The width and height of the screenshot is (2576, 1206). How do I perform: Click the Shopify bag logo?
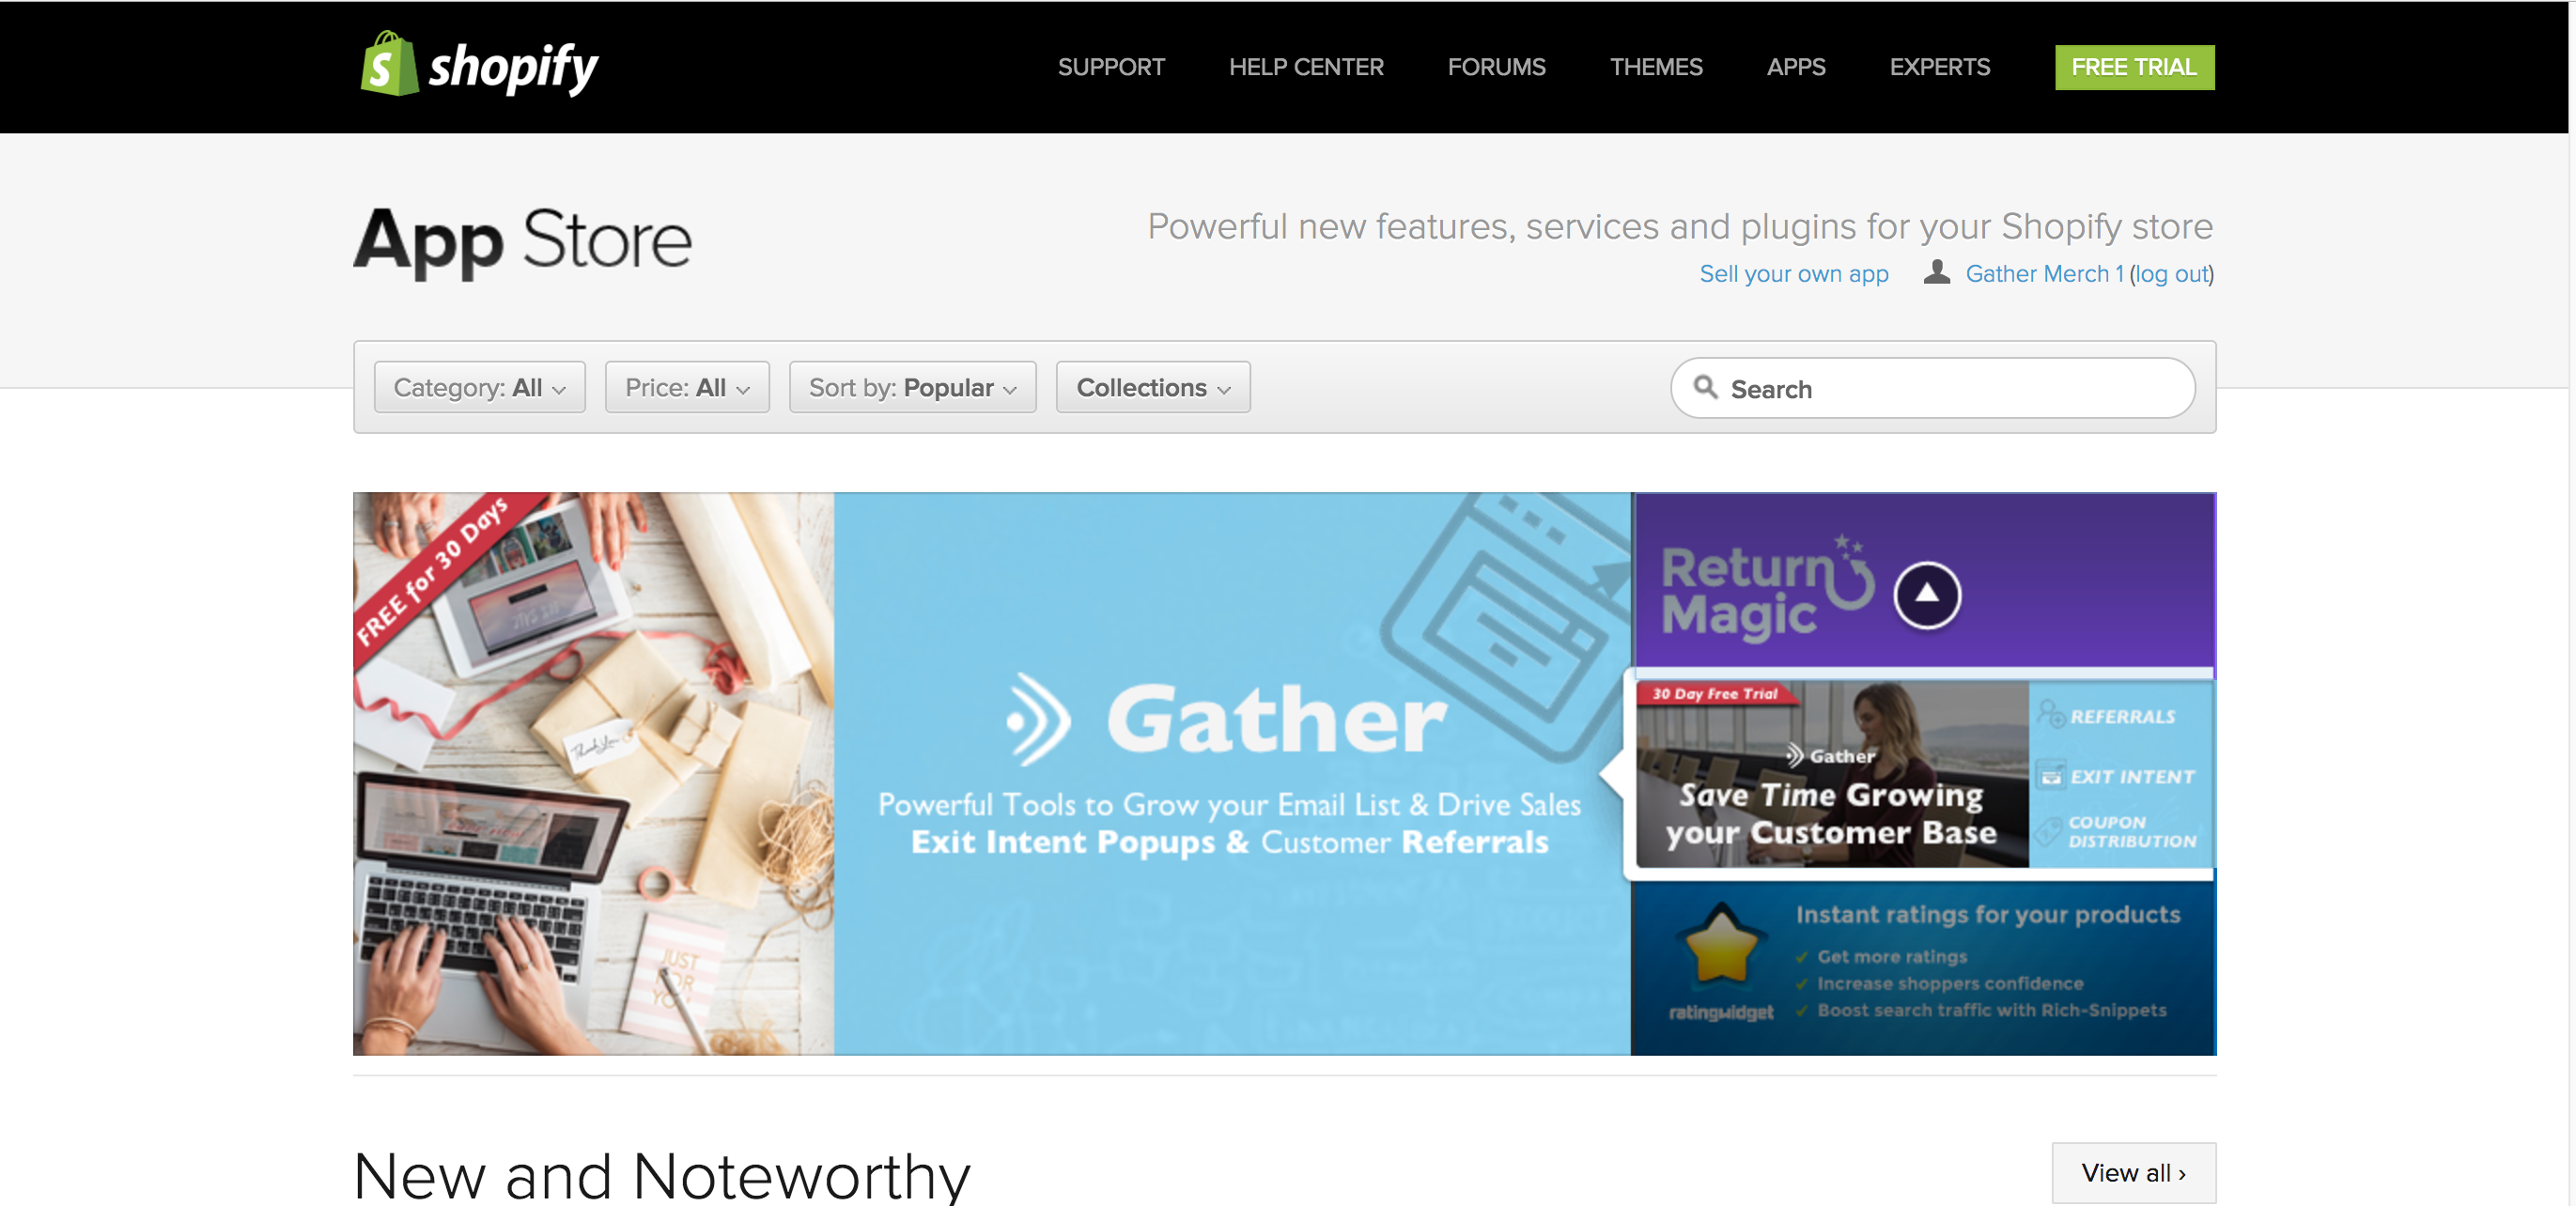388,64
